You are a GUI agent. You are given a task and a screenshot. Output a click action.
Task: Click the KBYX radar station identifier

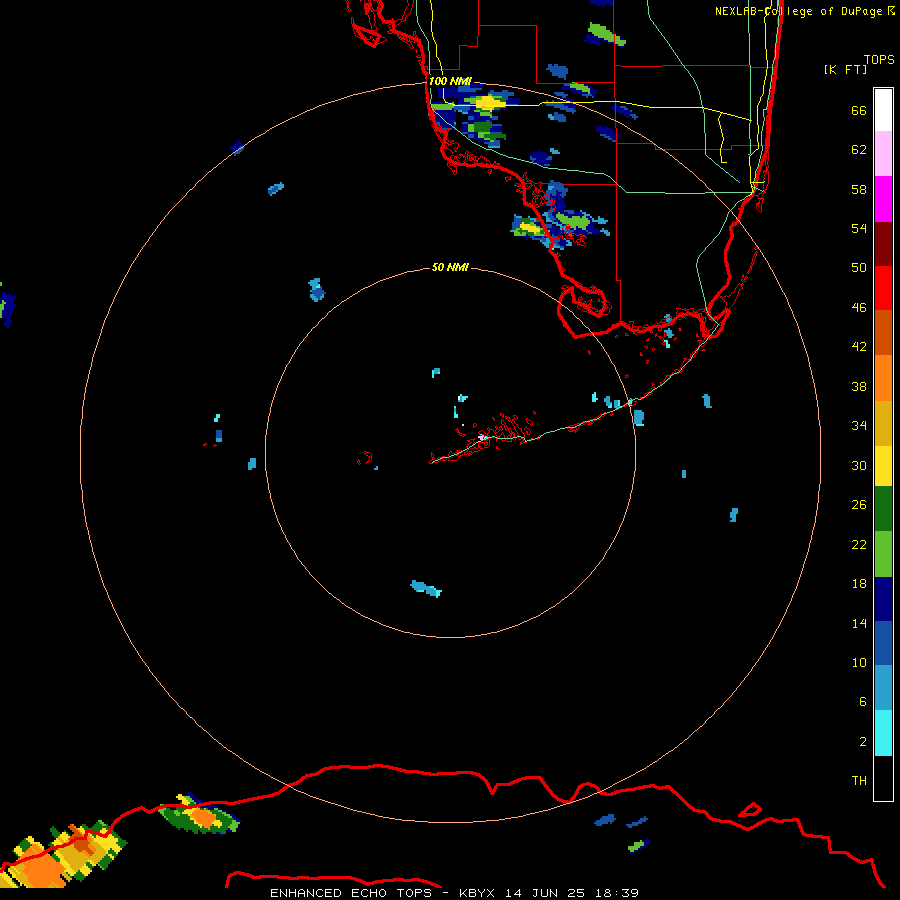click(476, 893)
